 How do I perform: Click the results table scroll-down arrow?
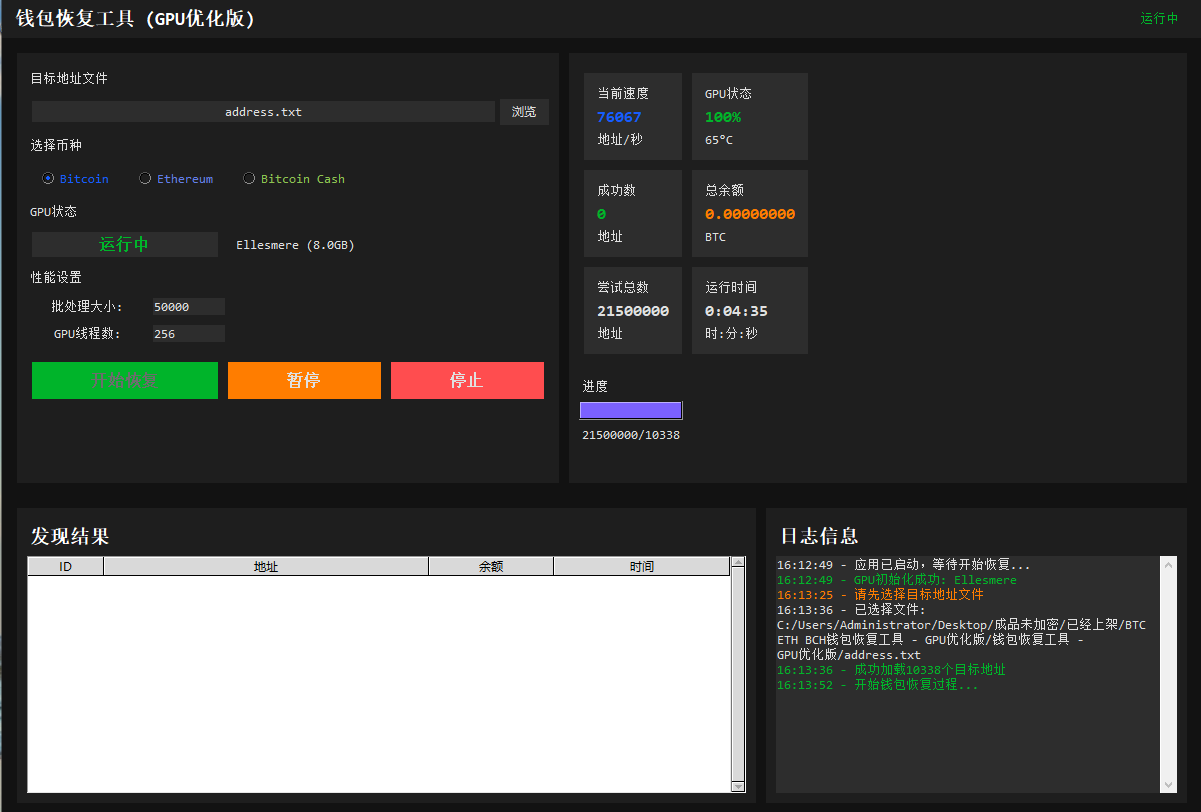coord(738,786)
